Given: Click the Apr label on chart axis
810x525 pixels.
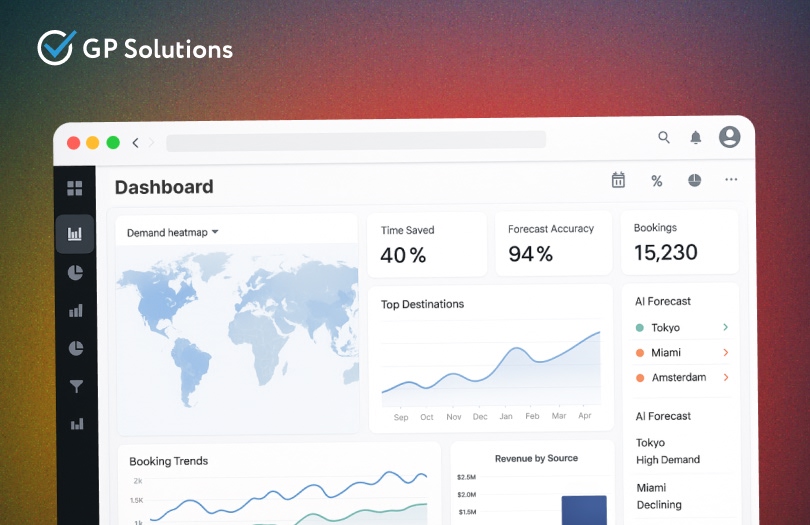Looking at the screenshot, I should pyautogui.click(x=585, y=415).
